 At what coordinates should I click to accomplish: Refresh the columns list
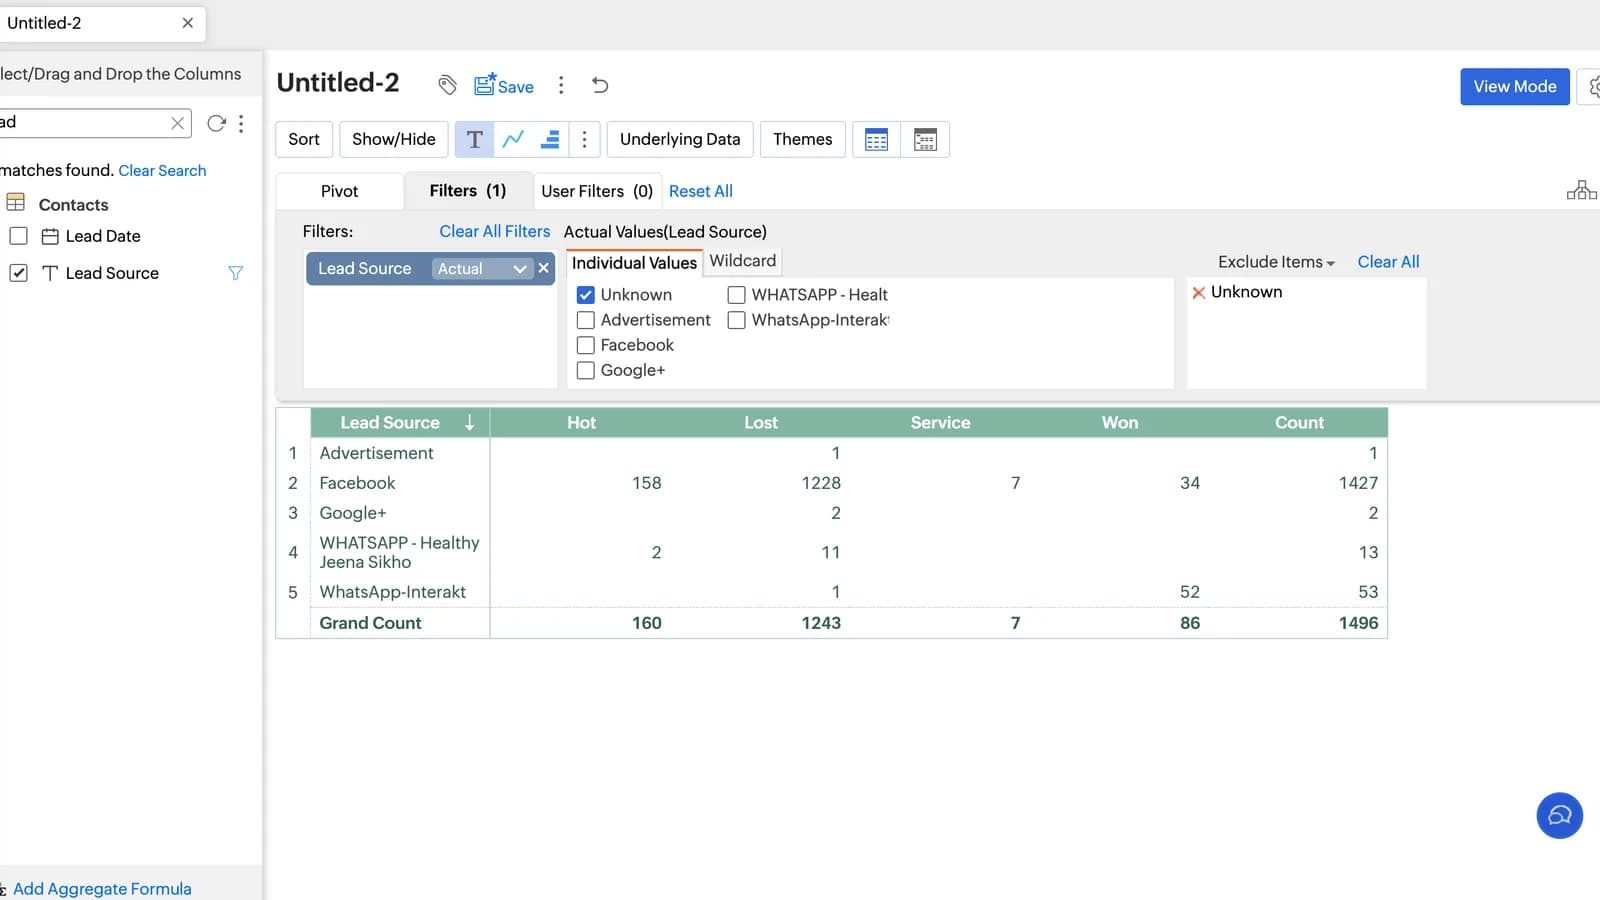click(x=216, y=123)
